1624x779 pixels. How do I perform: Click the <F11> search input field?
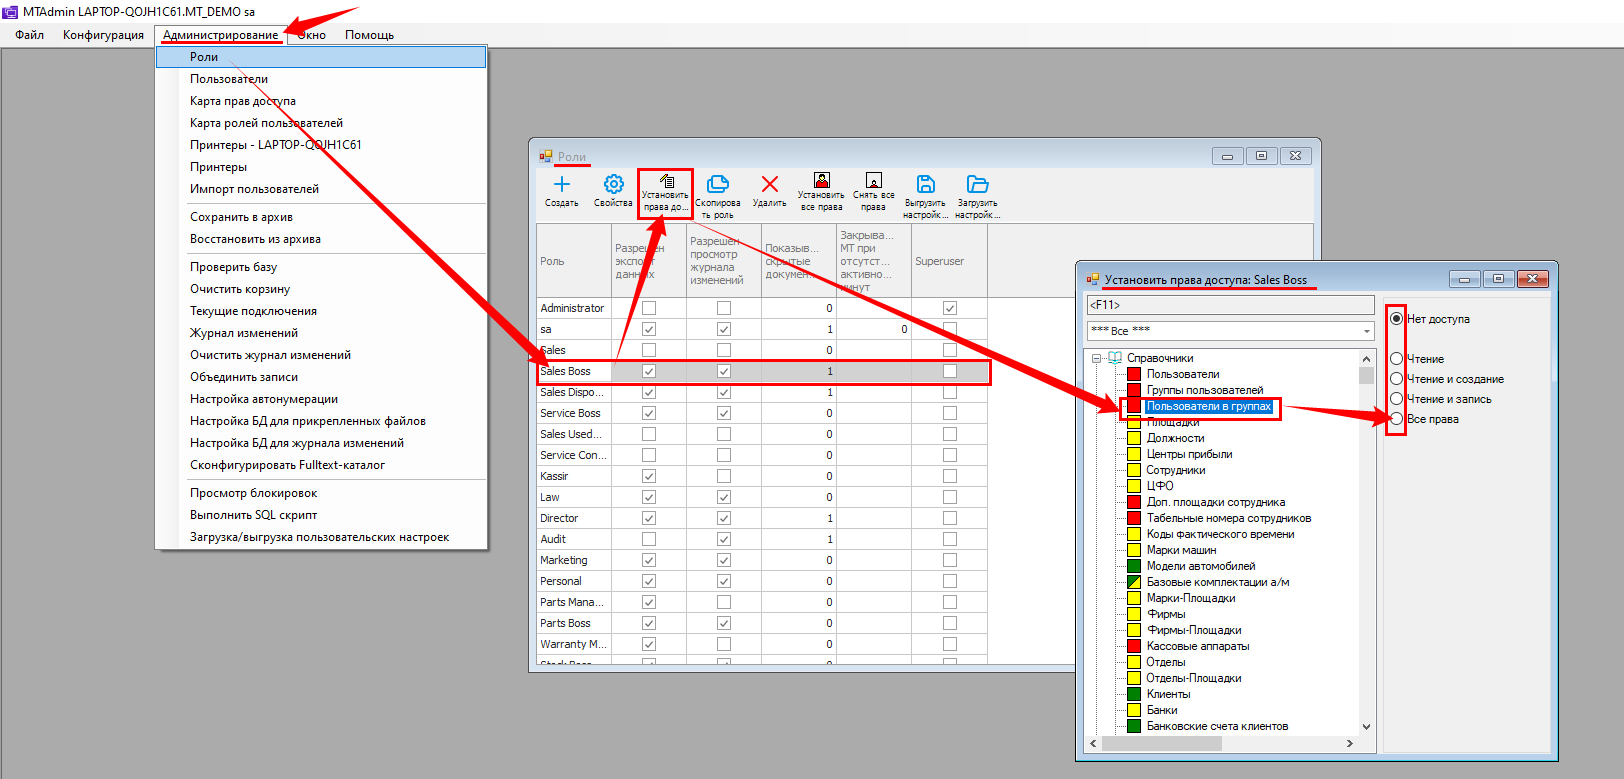click(x=1230, y=305)
